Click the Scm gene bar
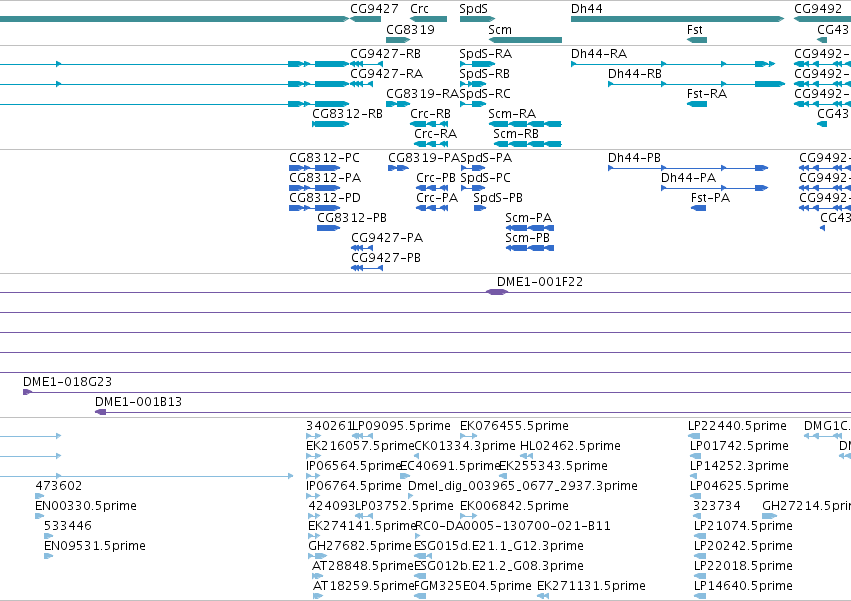 click(525, 40)
